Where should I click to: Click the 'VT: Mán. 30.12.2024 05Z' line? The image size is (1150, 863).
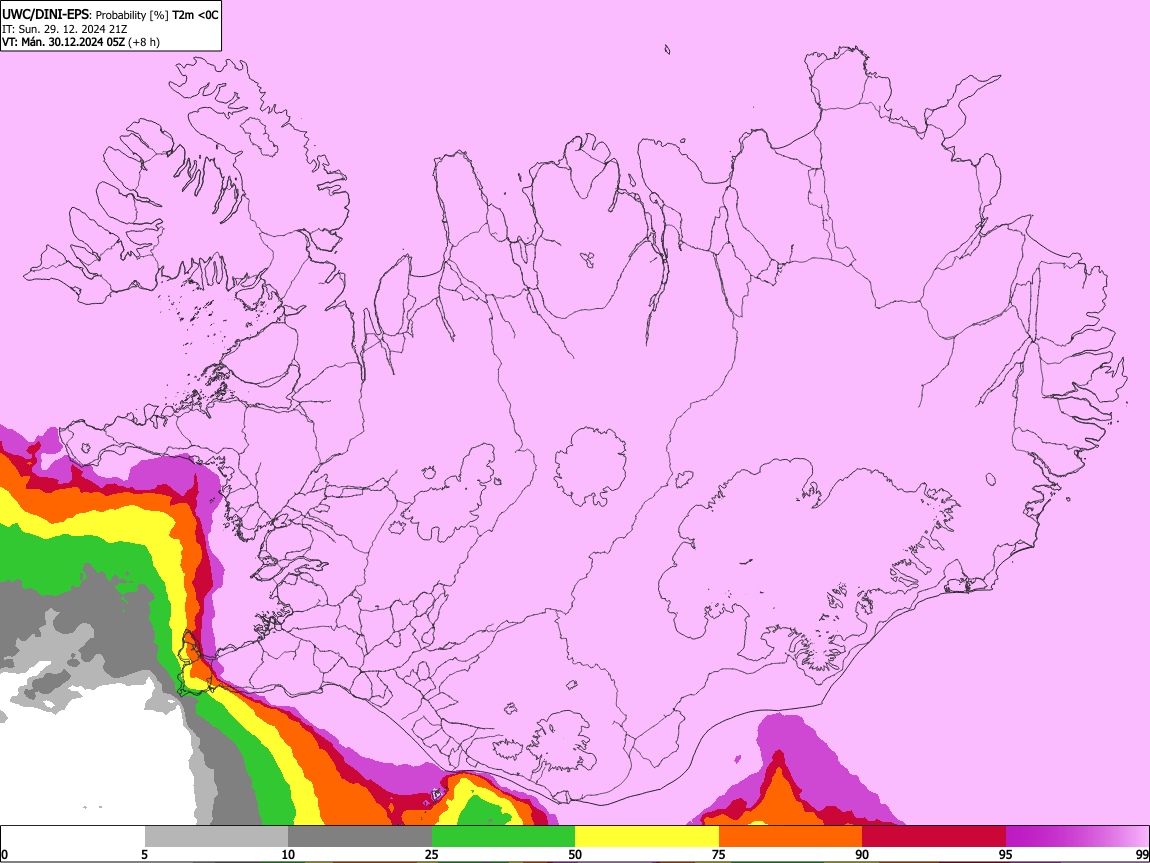tap(63, 42)
